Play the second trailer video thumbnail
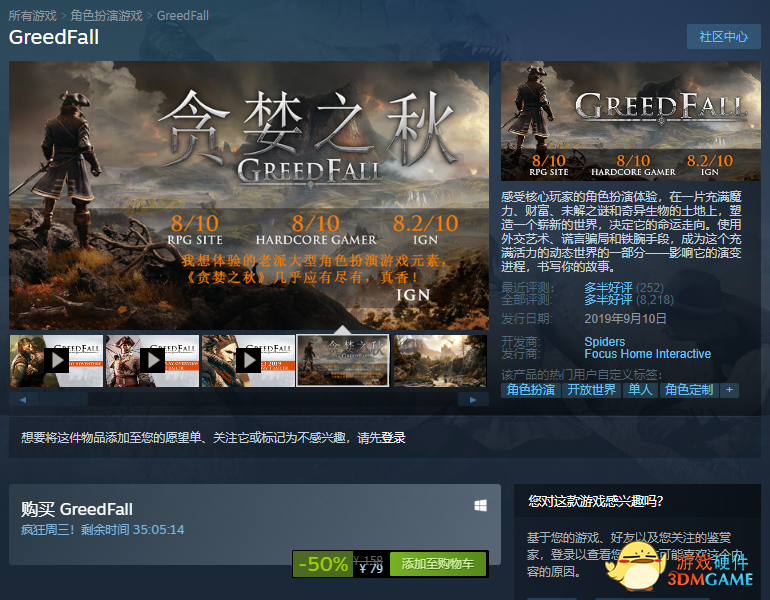770x600 pixels. tap(152, 360)
